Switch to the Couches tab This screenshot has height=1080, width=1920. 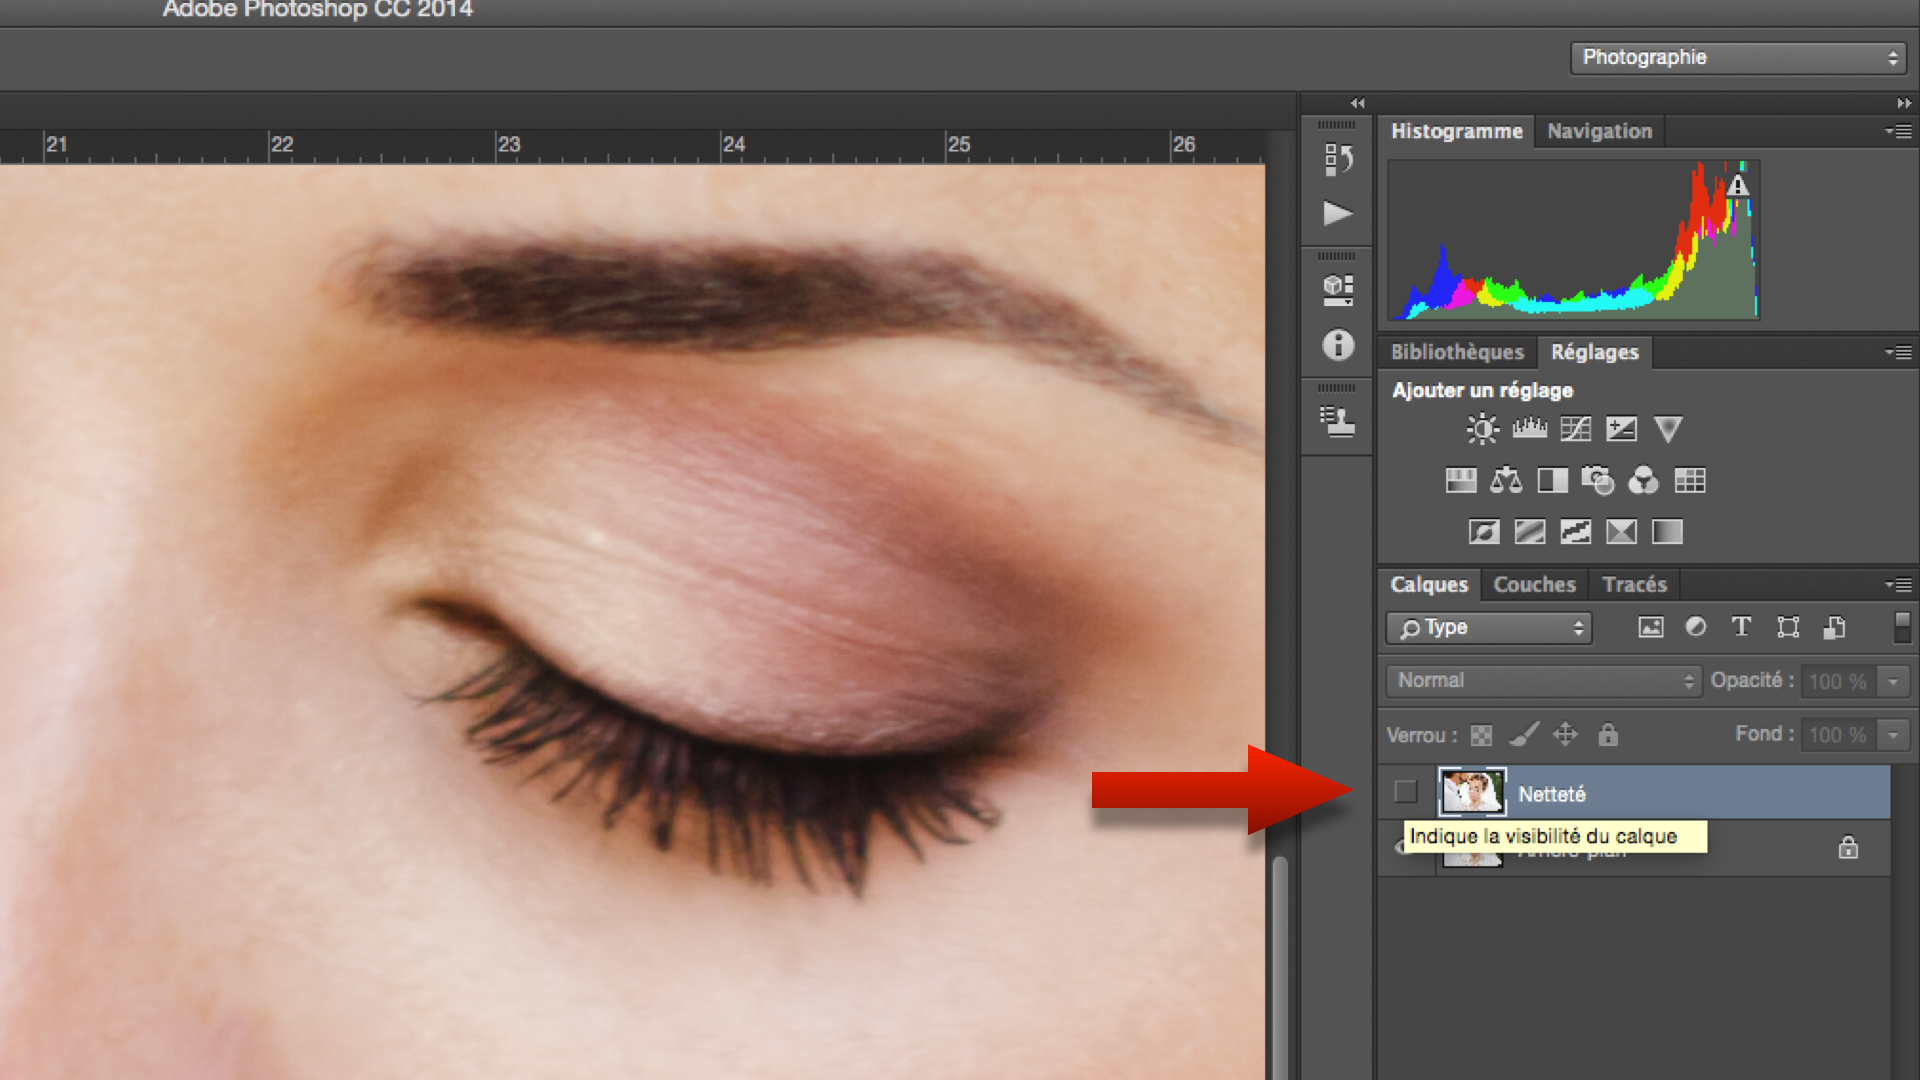coord(1534,585)
